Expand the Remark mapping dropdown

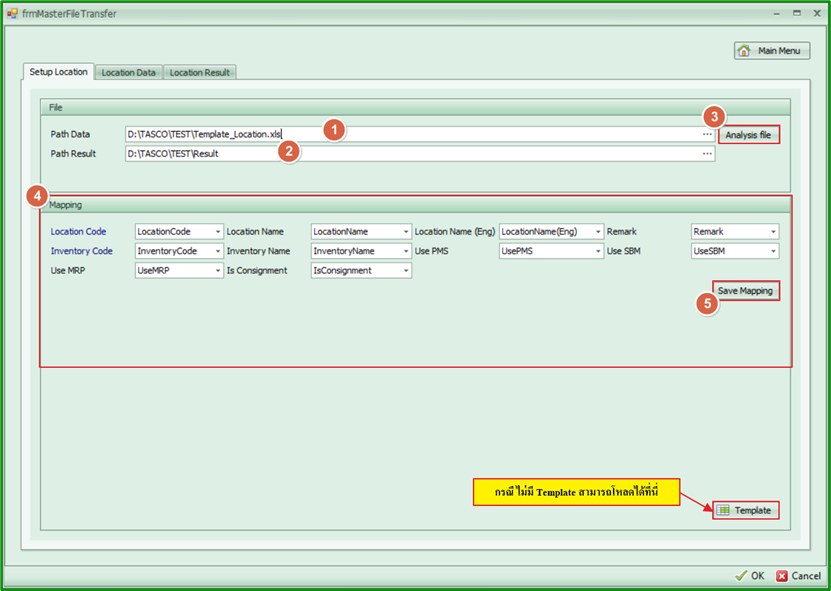tap(773, 232)
